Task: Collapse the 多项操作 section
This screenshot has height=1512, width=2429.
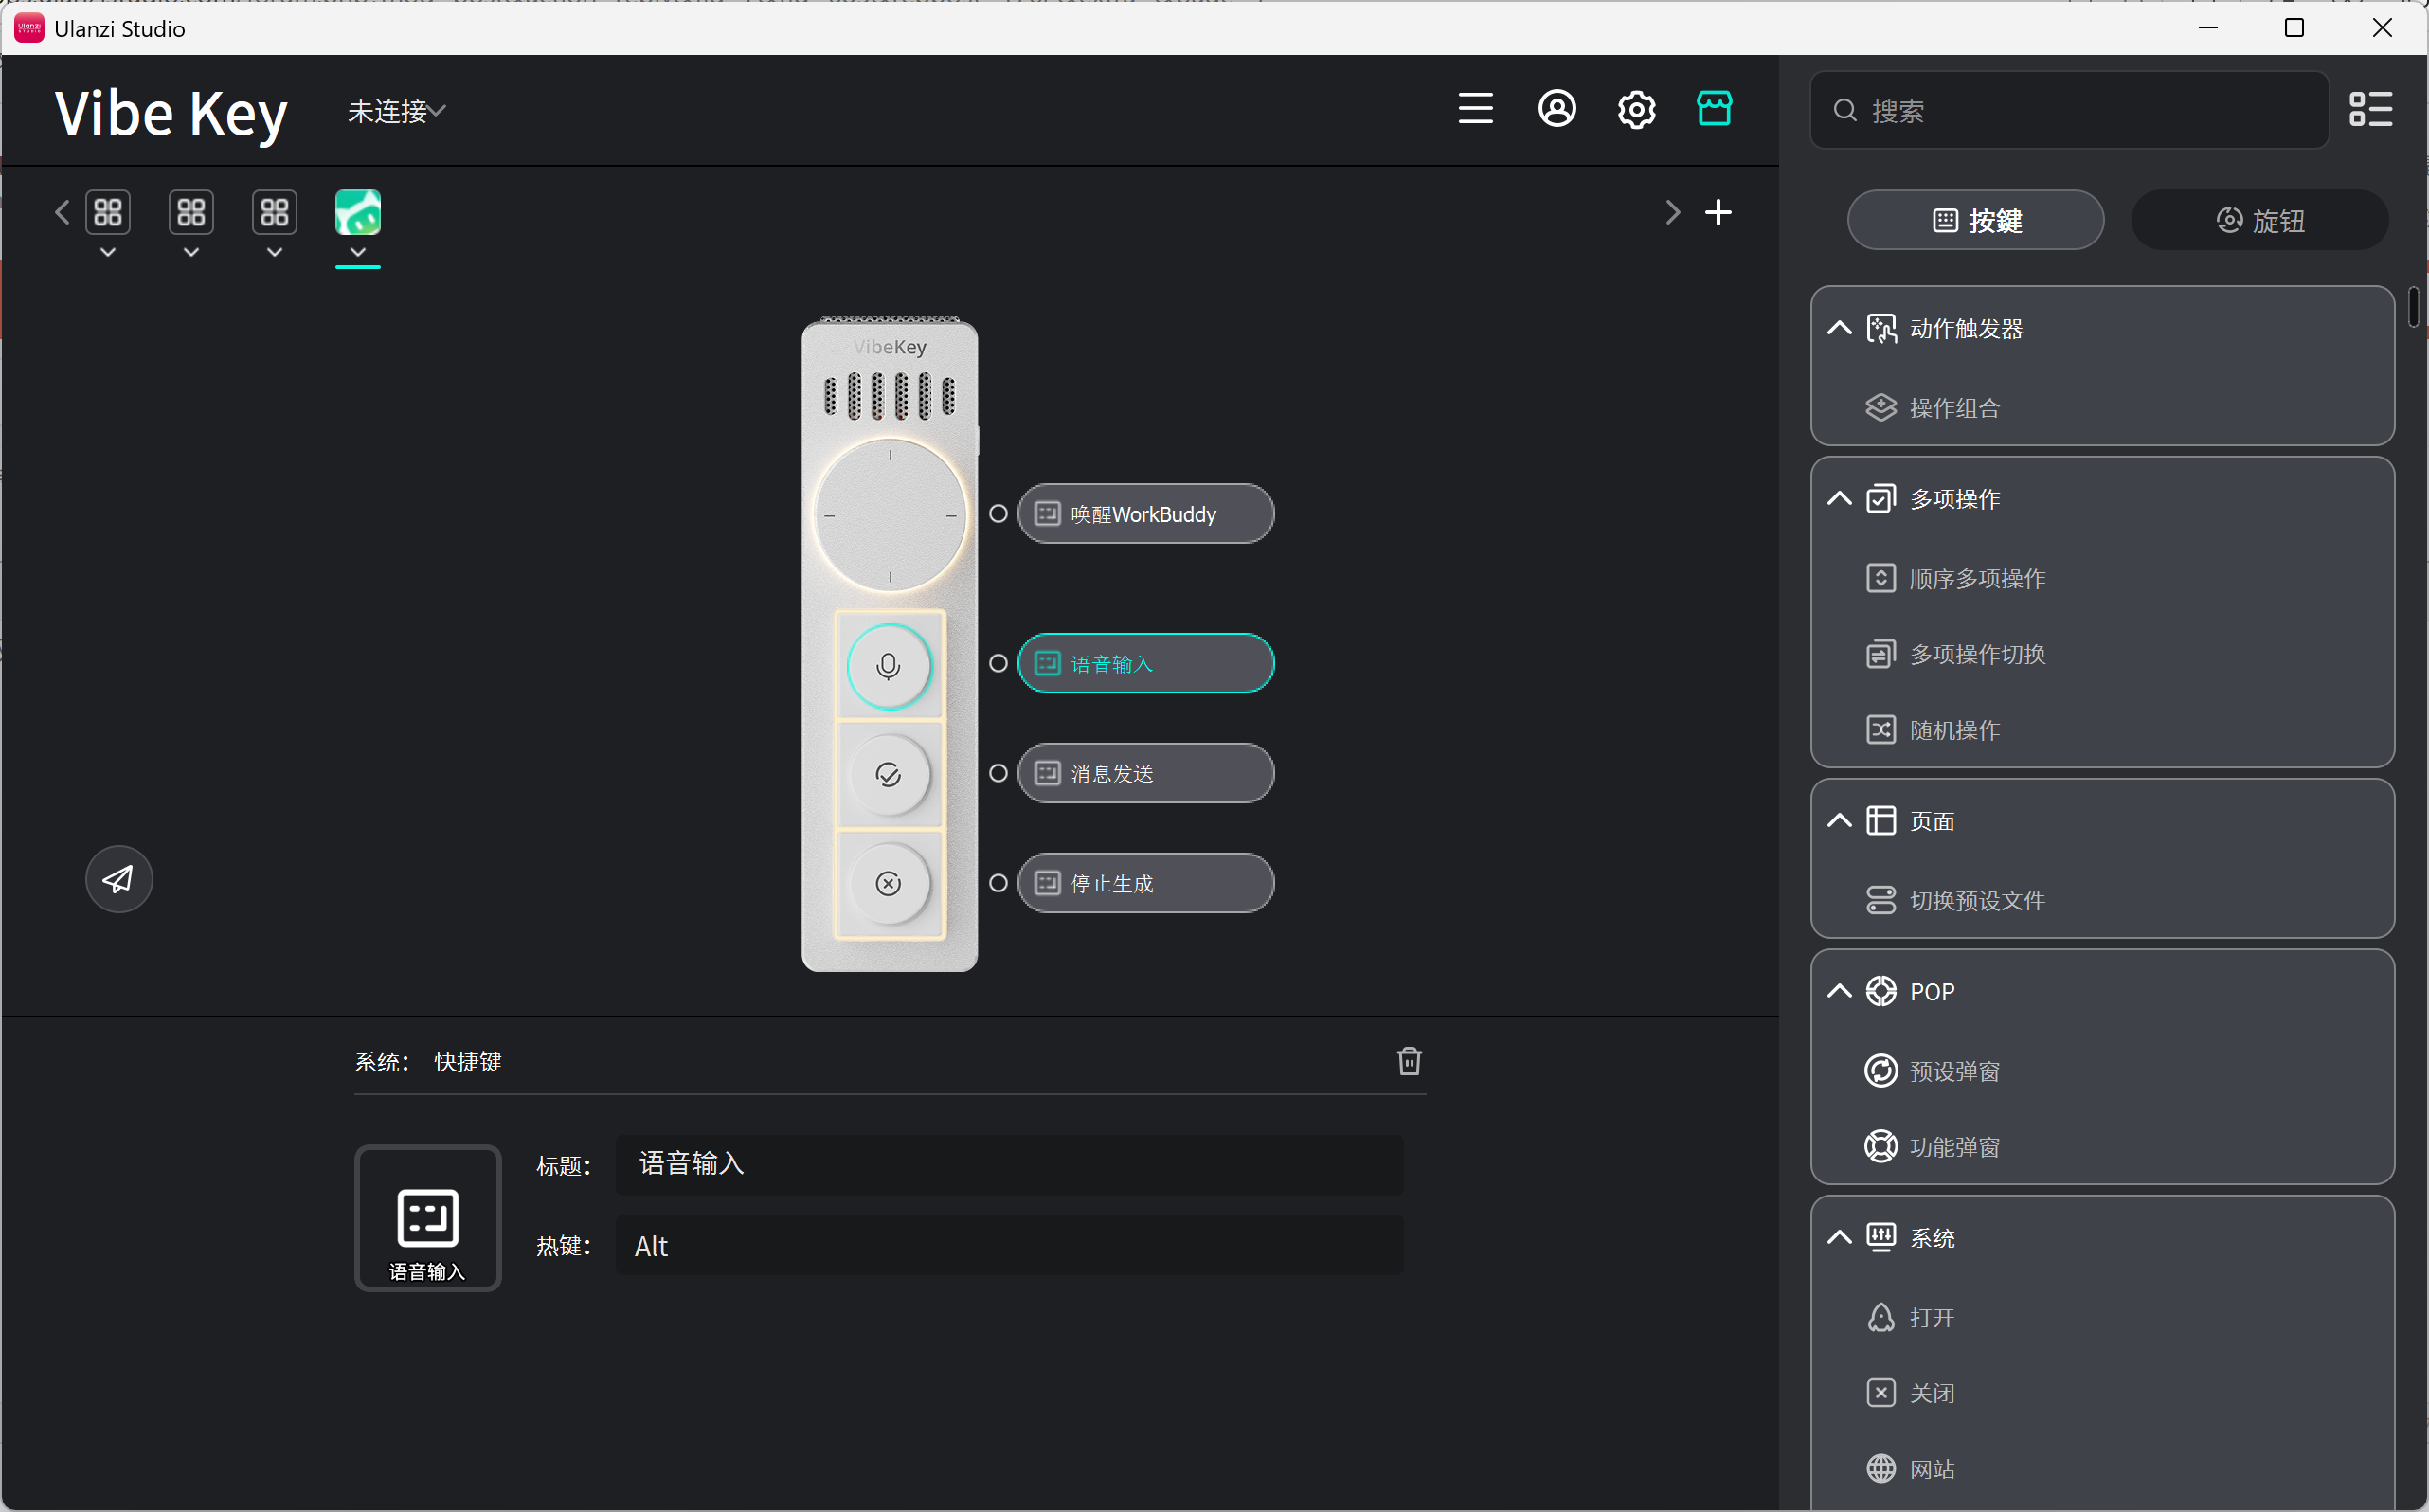Action: pyautogui.click(x=1839, y=498)
